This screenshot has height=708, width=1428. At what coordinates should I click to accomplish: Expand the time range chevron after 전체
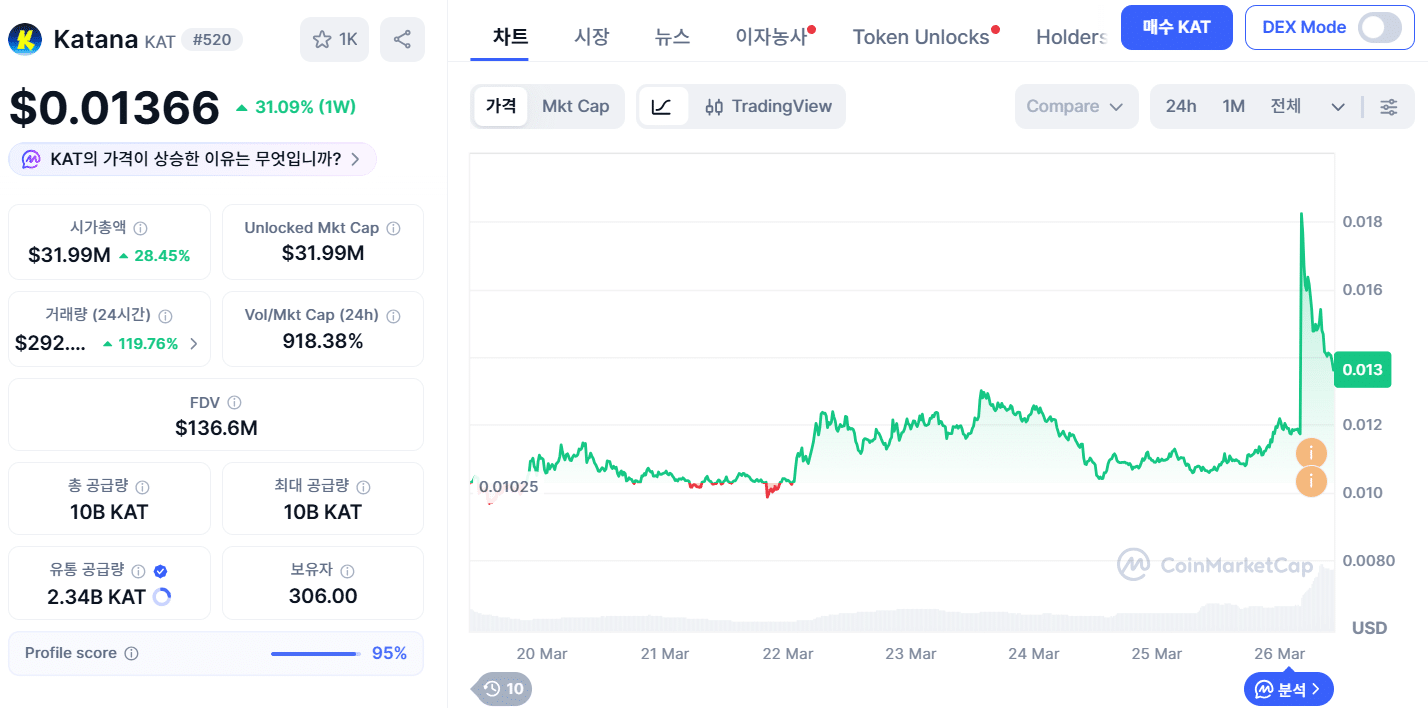(1338, 107)
